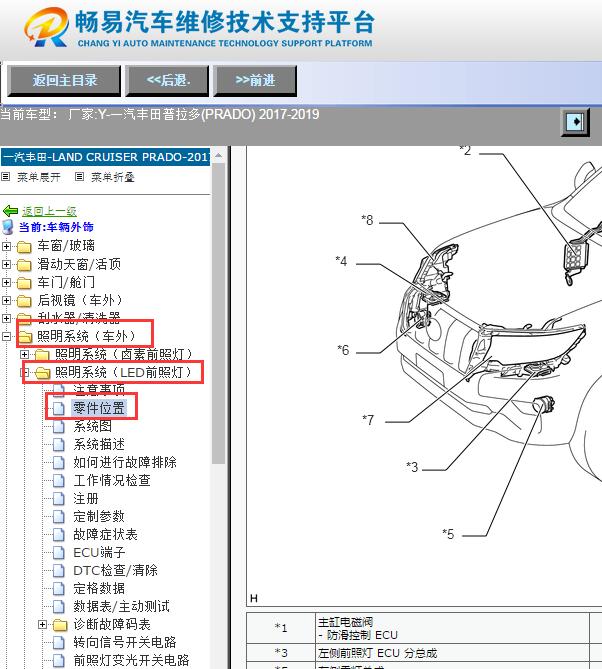The width and height of the screenshot is (602, 669).
Task: Click the 主缸电磁阀 table cell
Action: coord(452,628)
